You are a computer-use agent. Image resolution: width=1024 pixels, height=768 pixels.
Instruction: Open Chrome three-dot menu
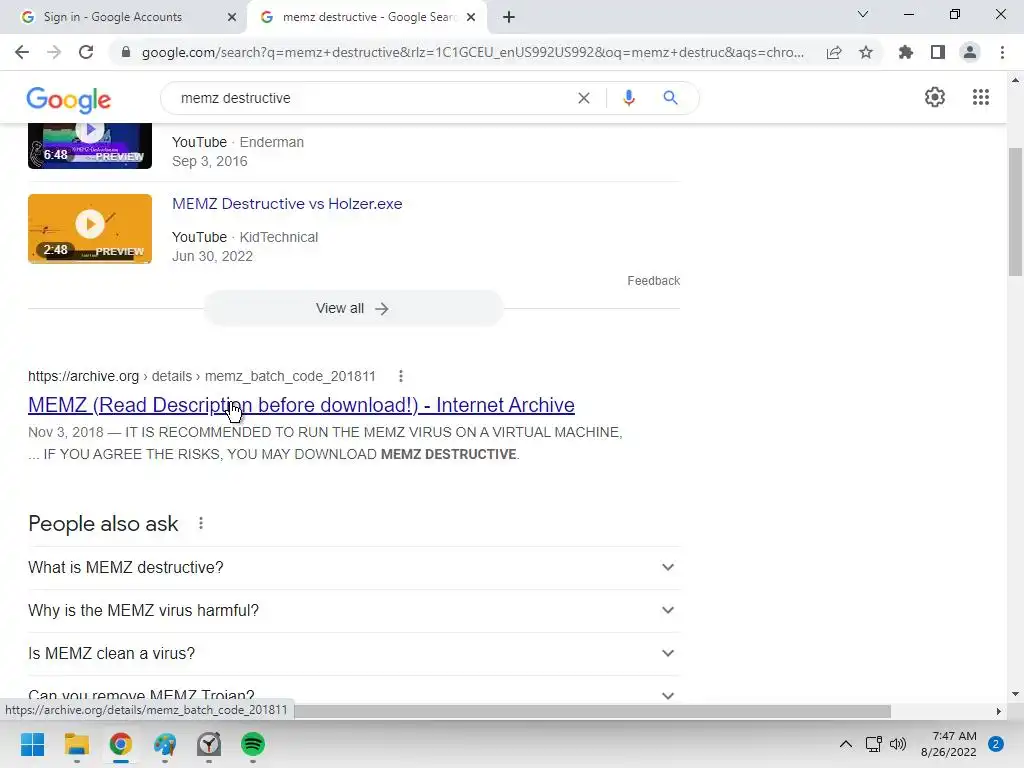pos(1002,52)
